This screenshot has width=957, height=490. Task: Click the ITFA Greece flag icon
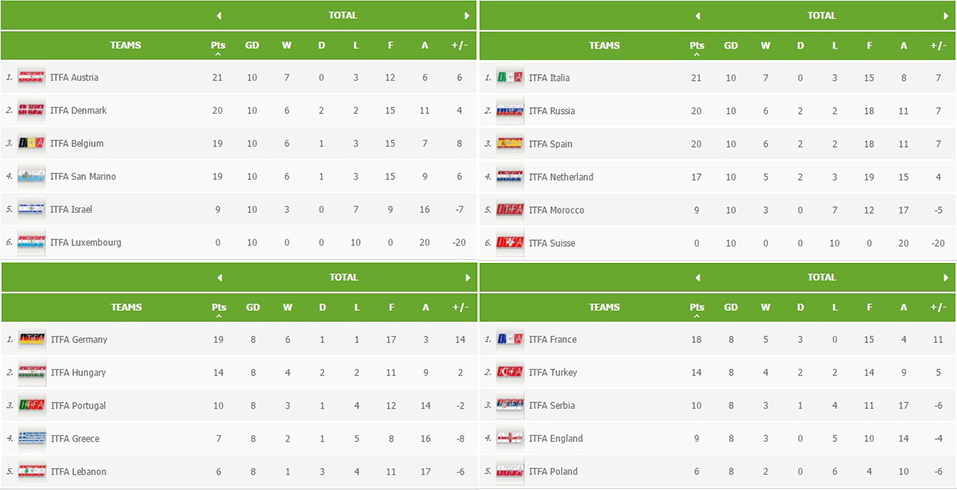31,438
